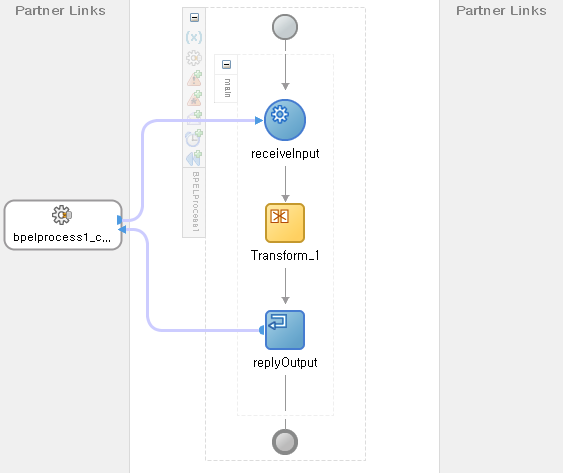Click the process start circle node

click(285, 27)
